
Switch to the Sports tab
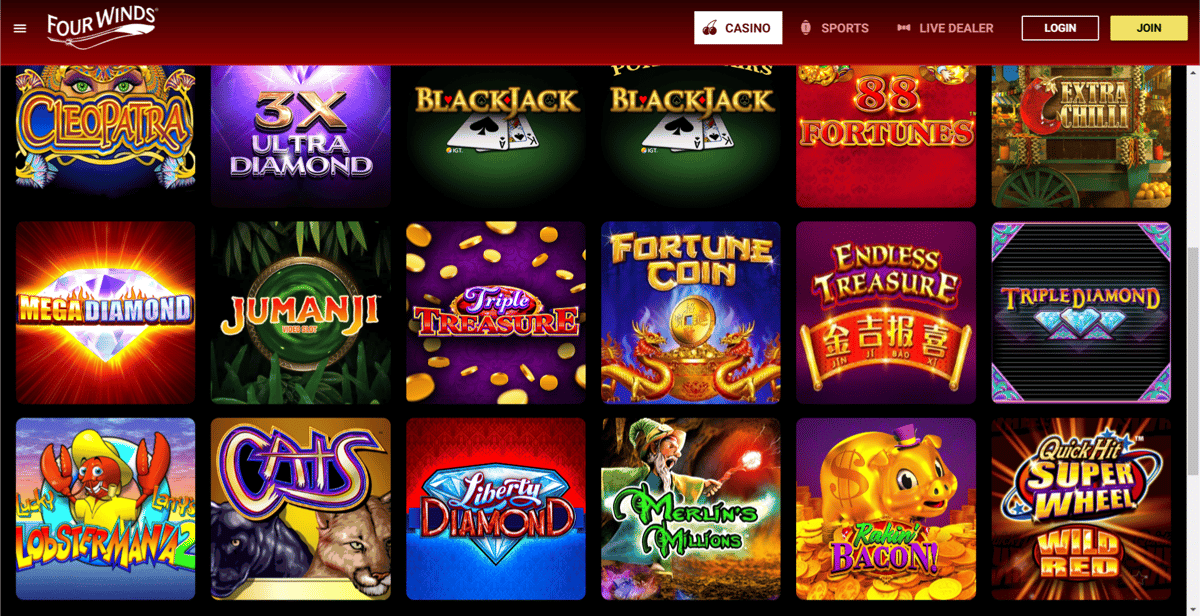pos(834,28)
